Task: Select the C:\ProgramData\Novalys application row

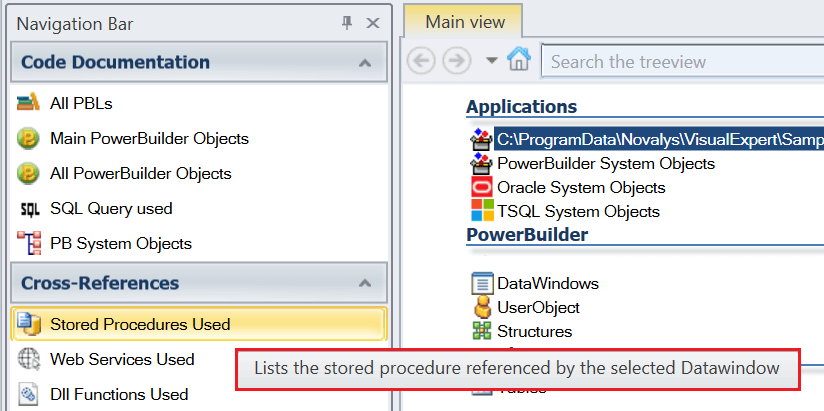Action: click(658, 139)
